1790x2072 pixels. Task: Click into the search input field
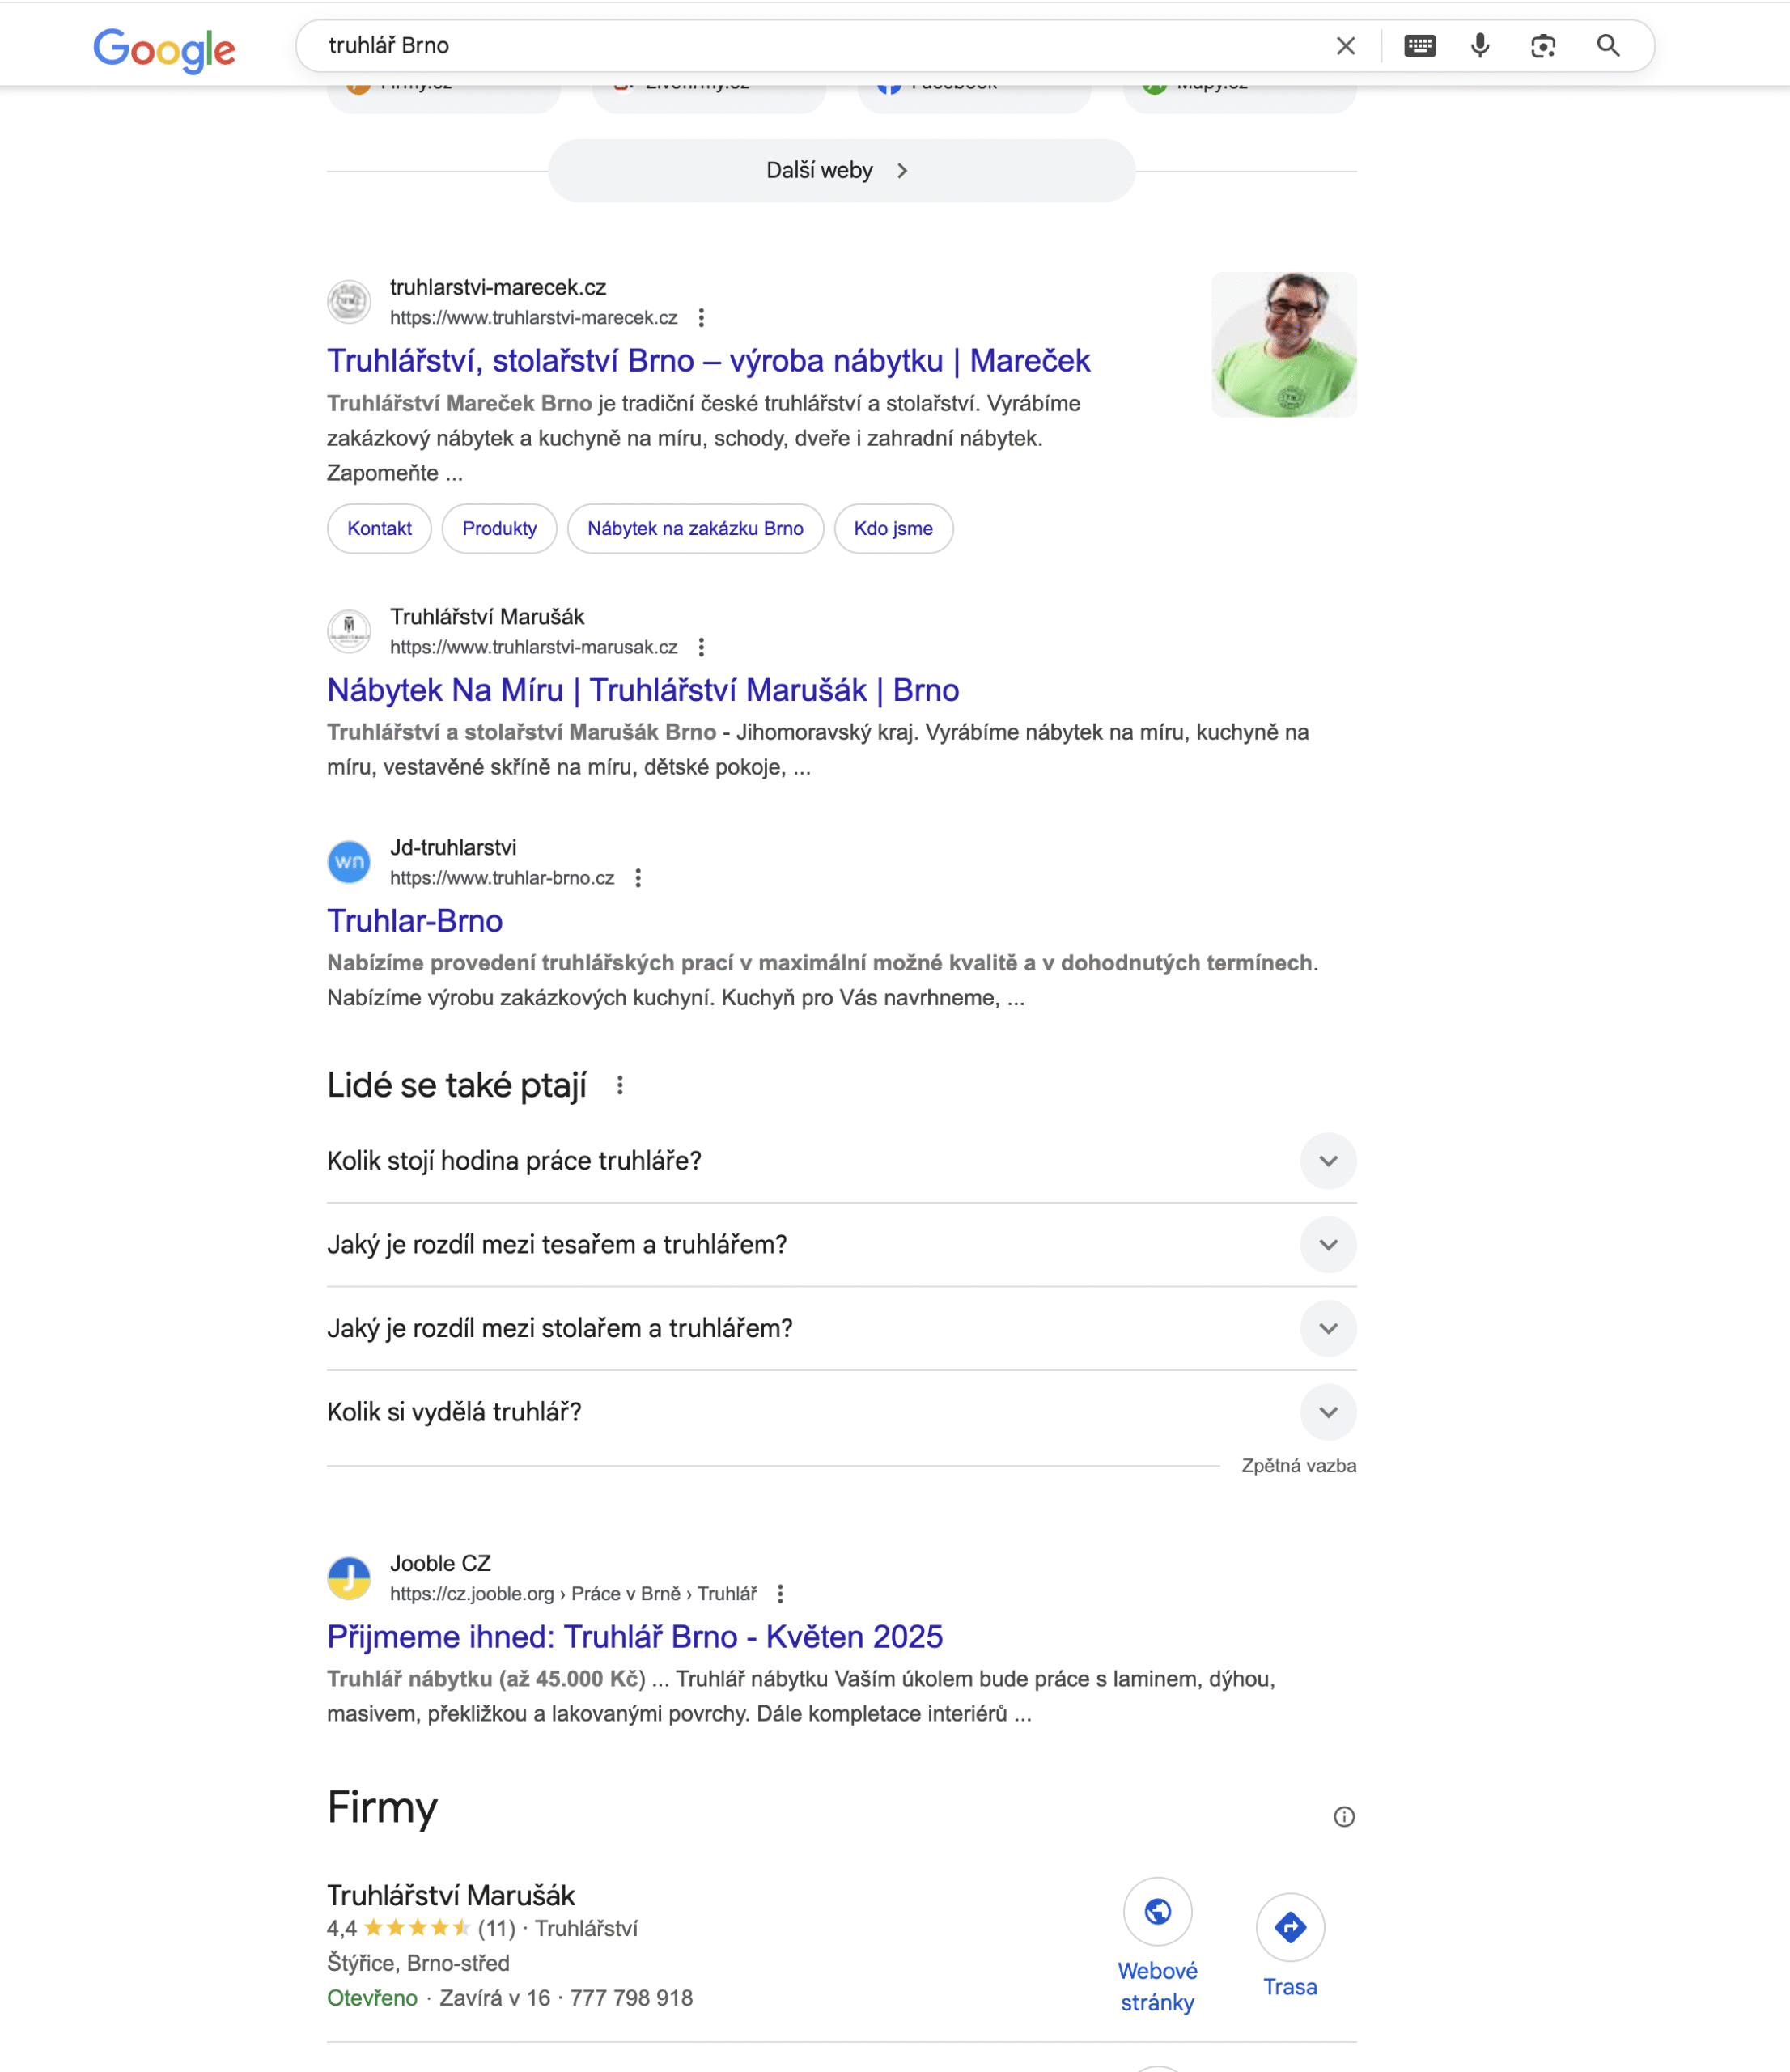[x=820, y=46]
